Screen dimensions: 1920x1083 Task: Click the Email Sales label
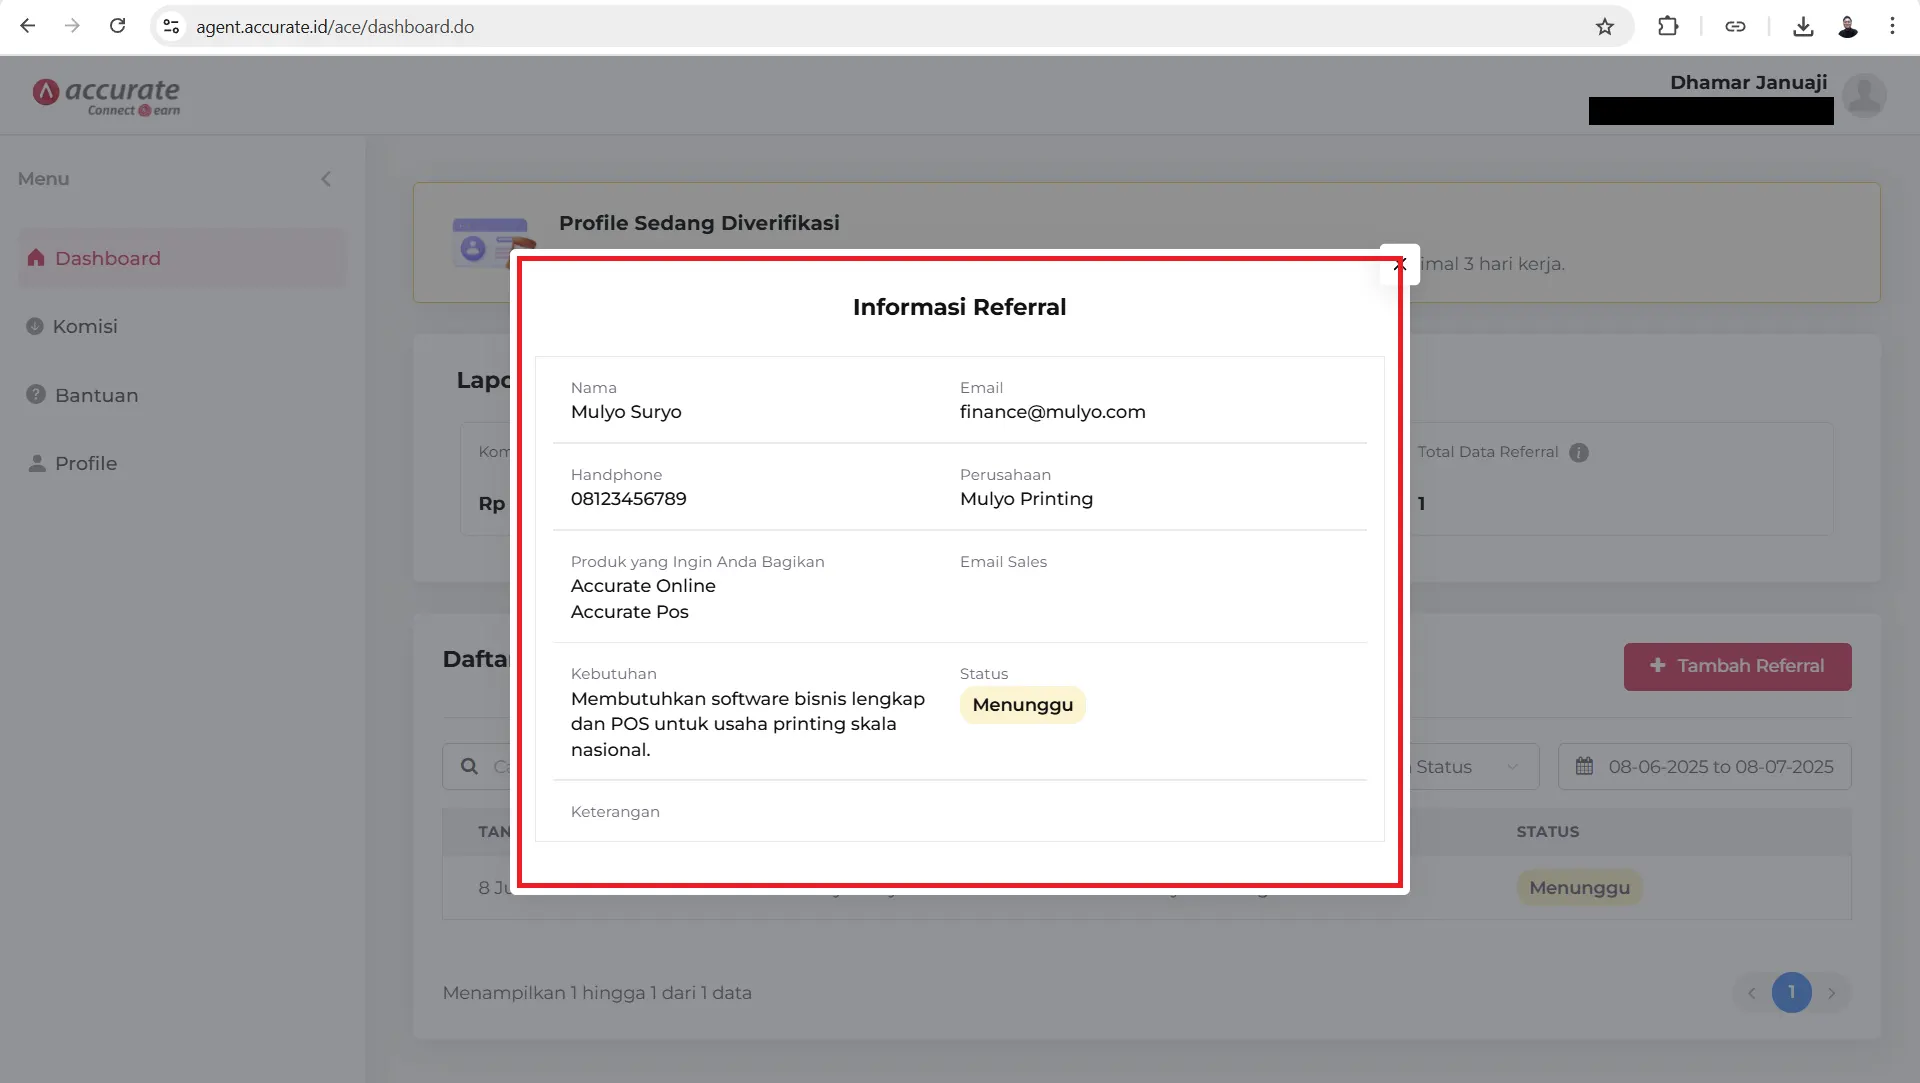(x=1003, y=562)
